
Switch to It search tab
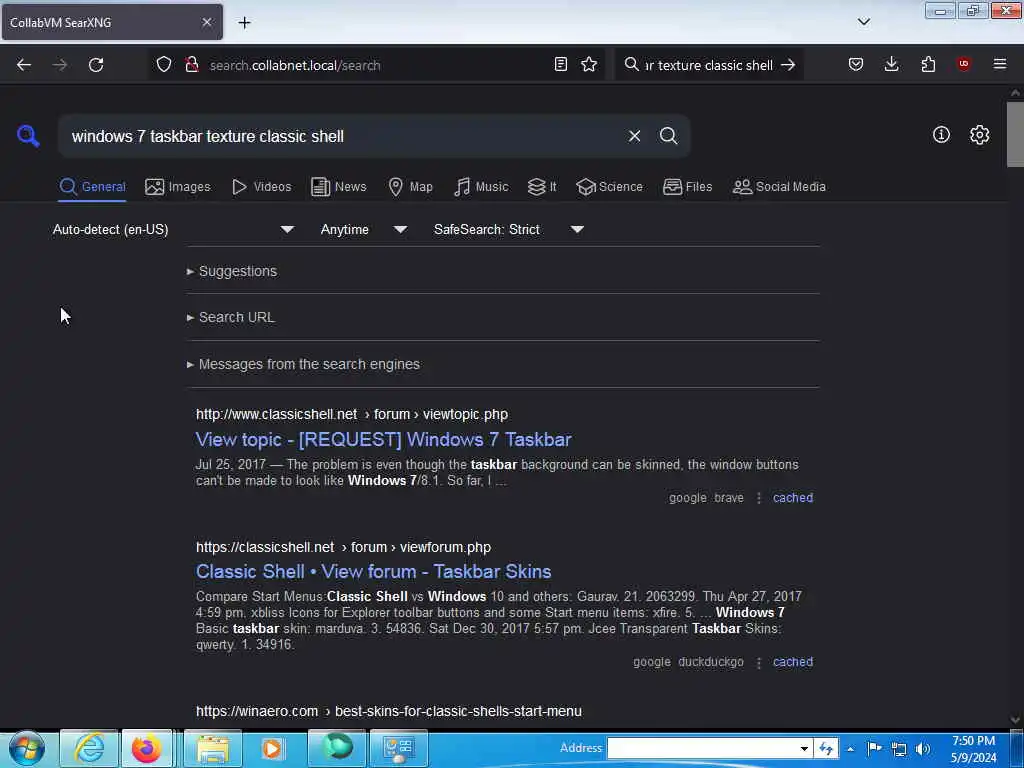coord(542,187)
